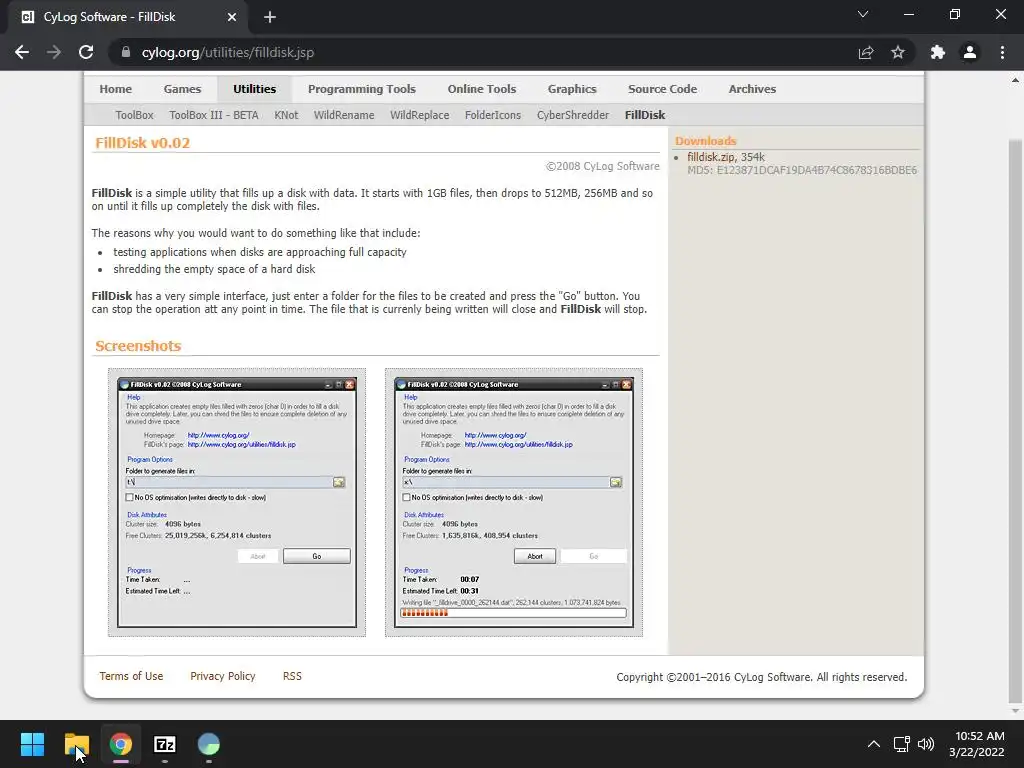Open the Chrome profile icon
This screenshot has width=1024, height=768.
pyautogui.click(x=970, y=52)
